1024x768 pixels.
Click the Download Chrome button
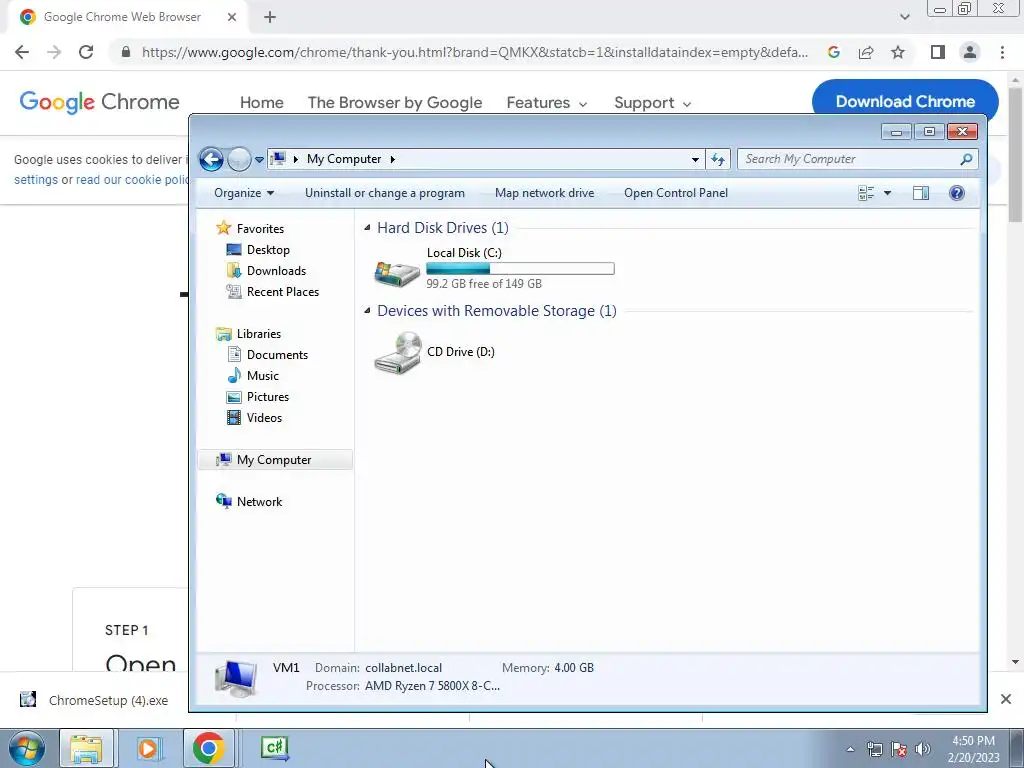pos(905,101)
